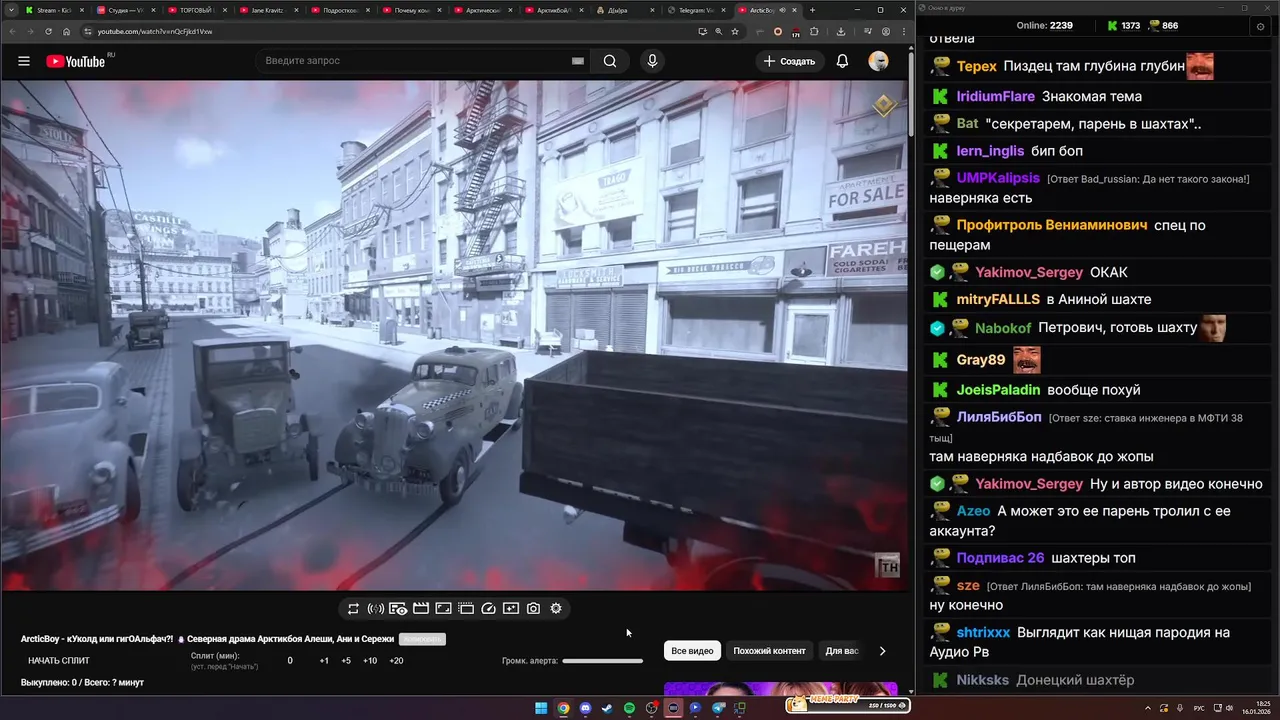
Task: Click the frame aspect icon in the toolbar
Action: coord(443,608)
